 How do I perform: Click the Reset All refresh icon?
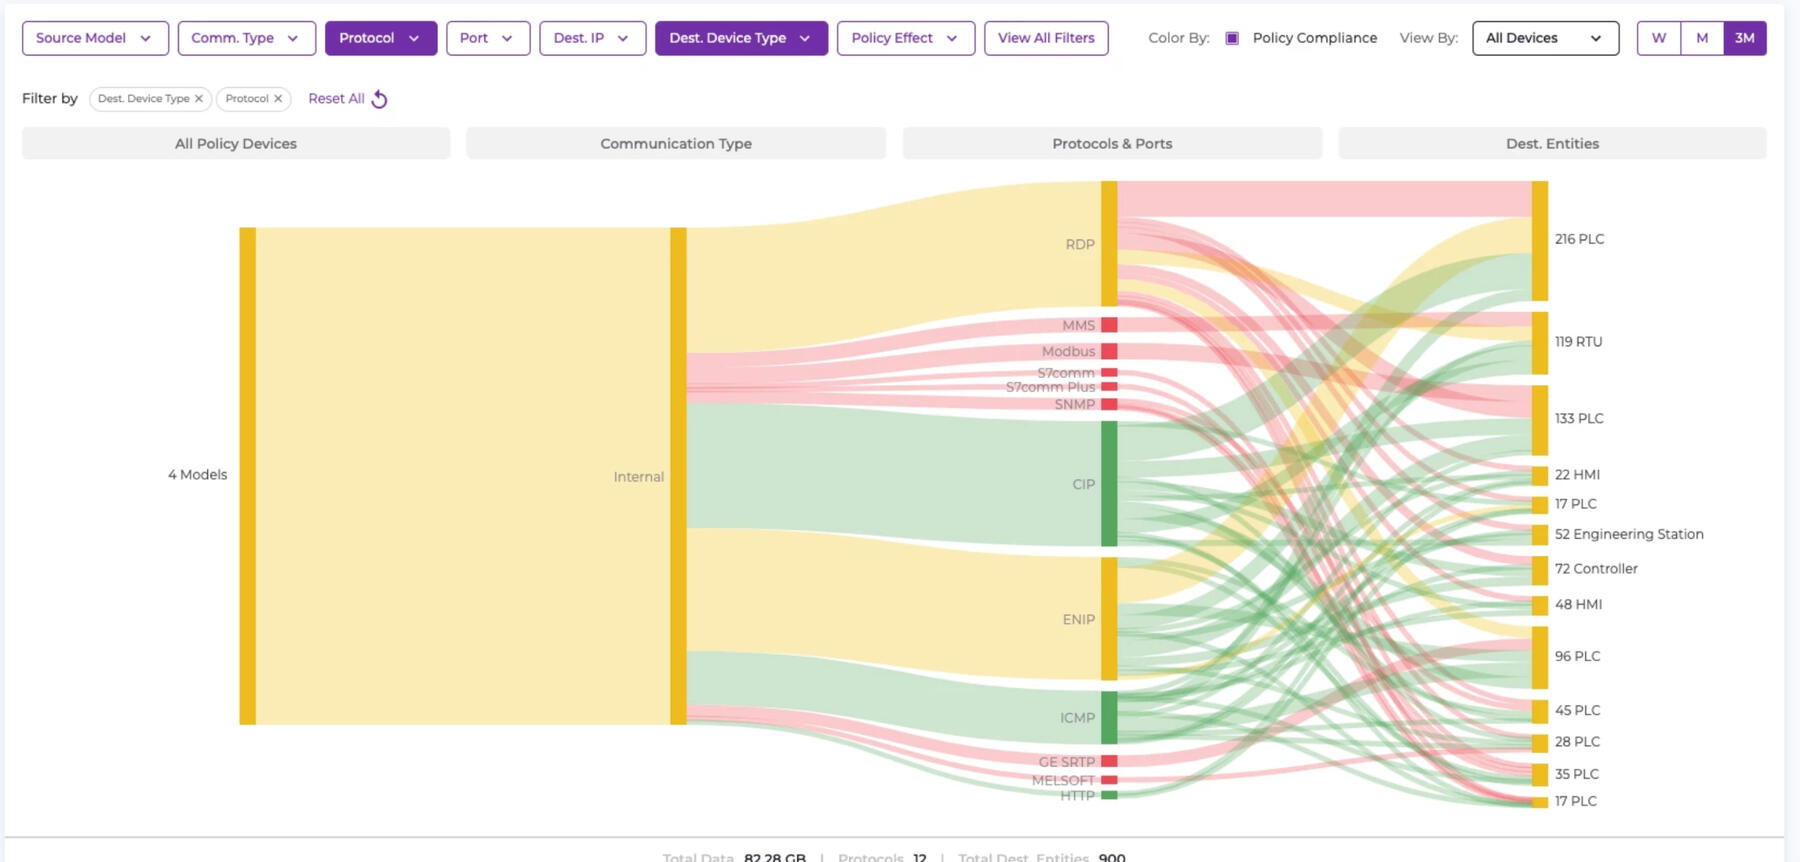point(379,99)
